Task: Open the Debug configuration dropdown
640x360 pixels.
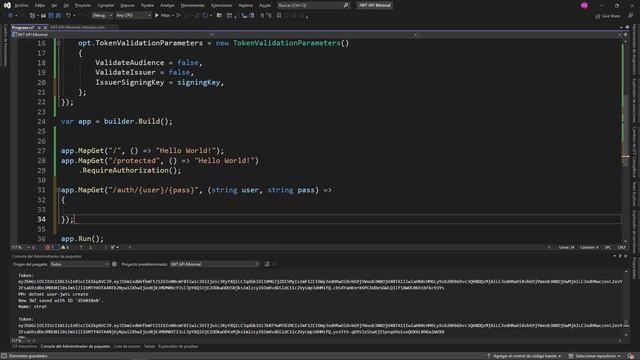Action: pos(102,16)
